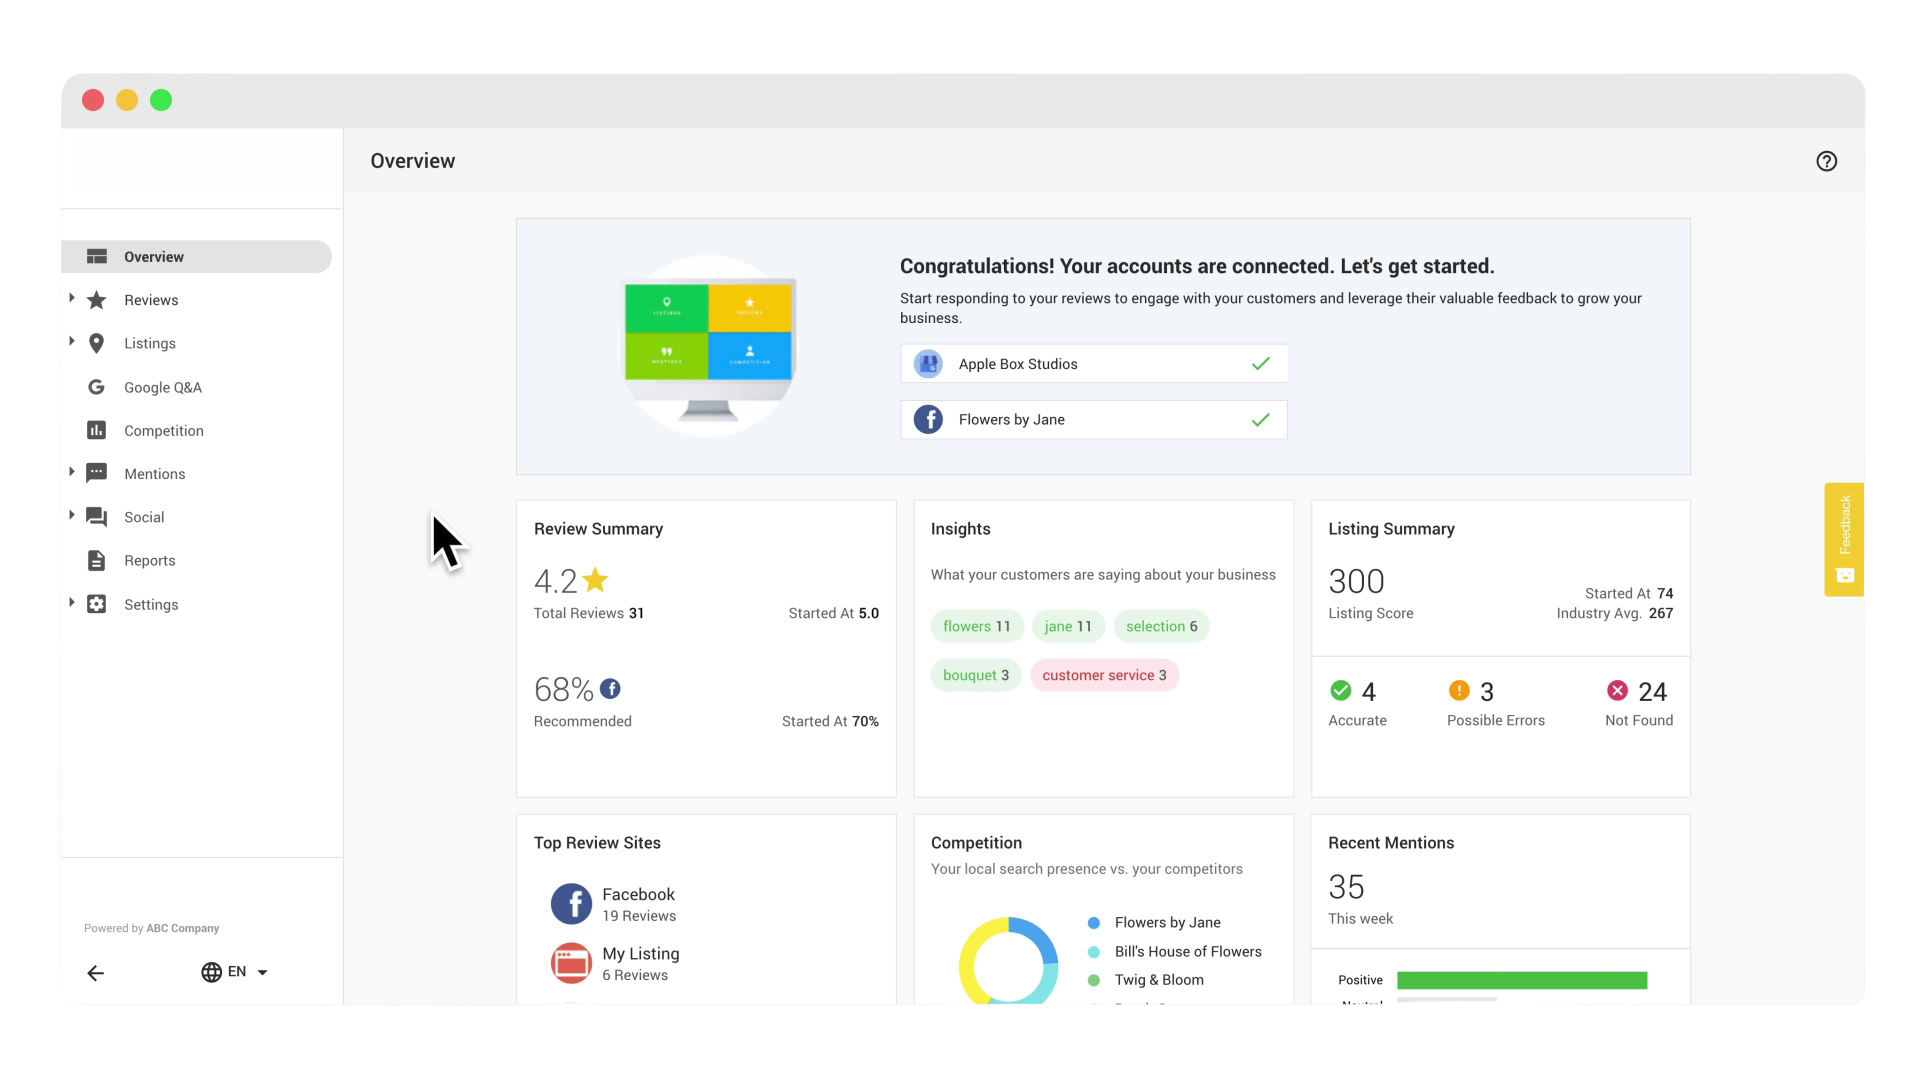Viewport: 1920px width, 1080px height.
Task: Click the jane 11 keyword tag
Action: tap(1068, 626)
